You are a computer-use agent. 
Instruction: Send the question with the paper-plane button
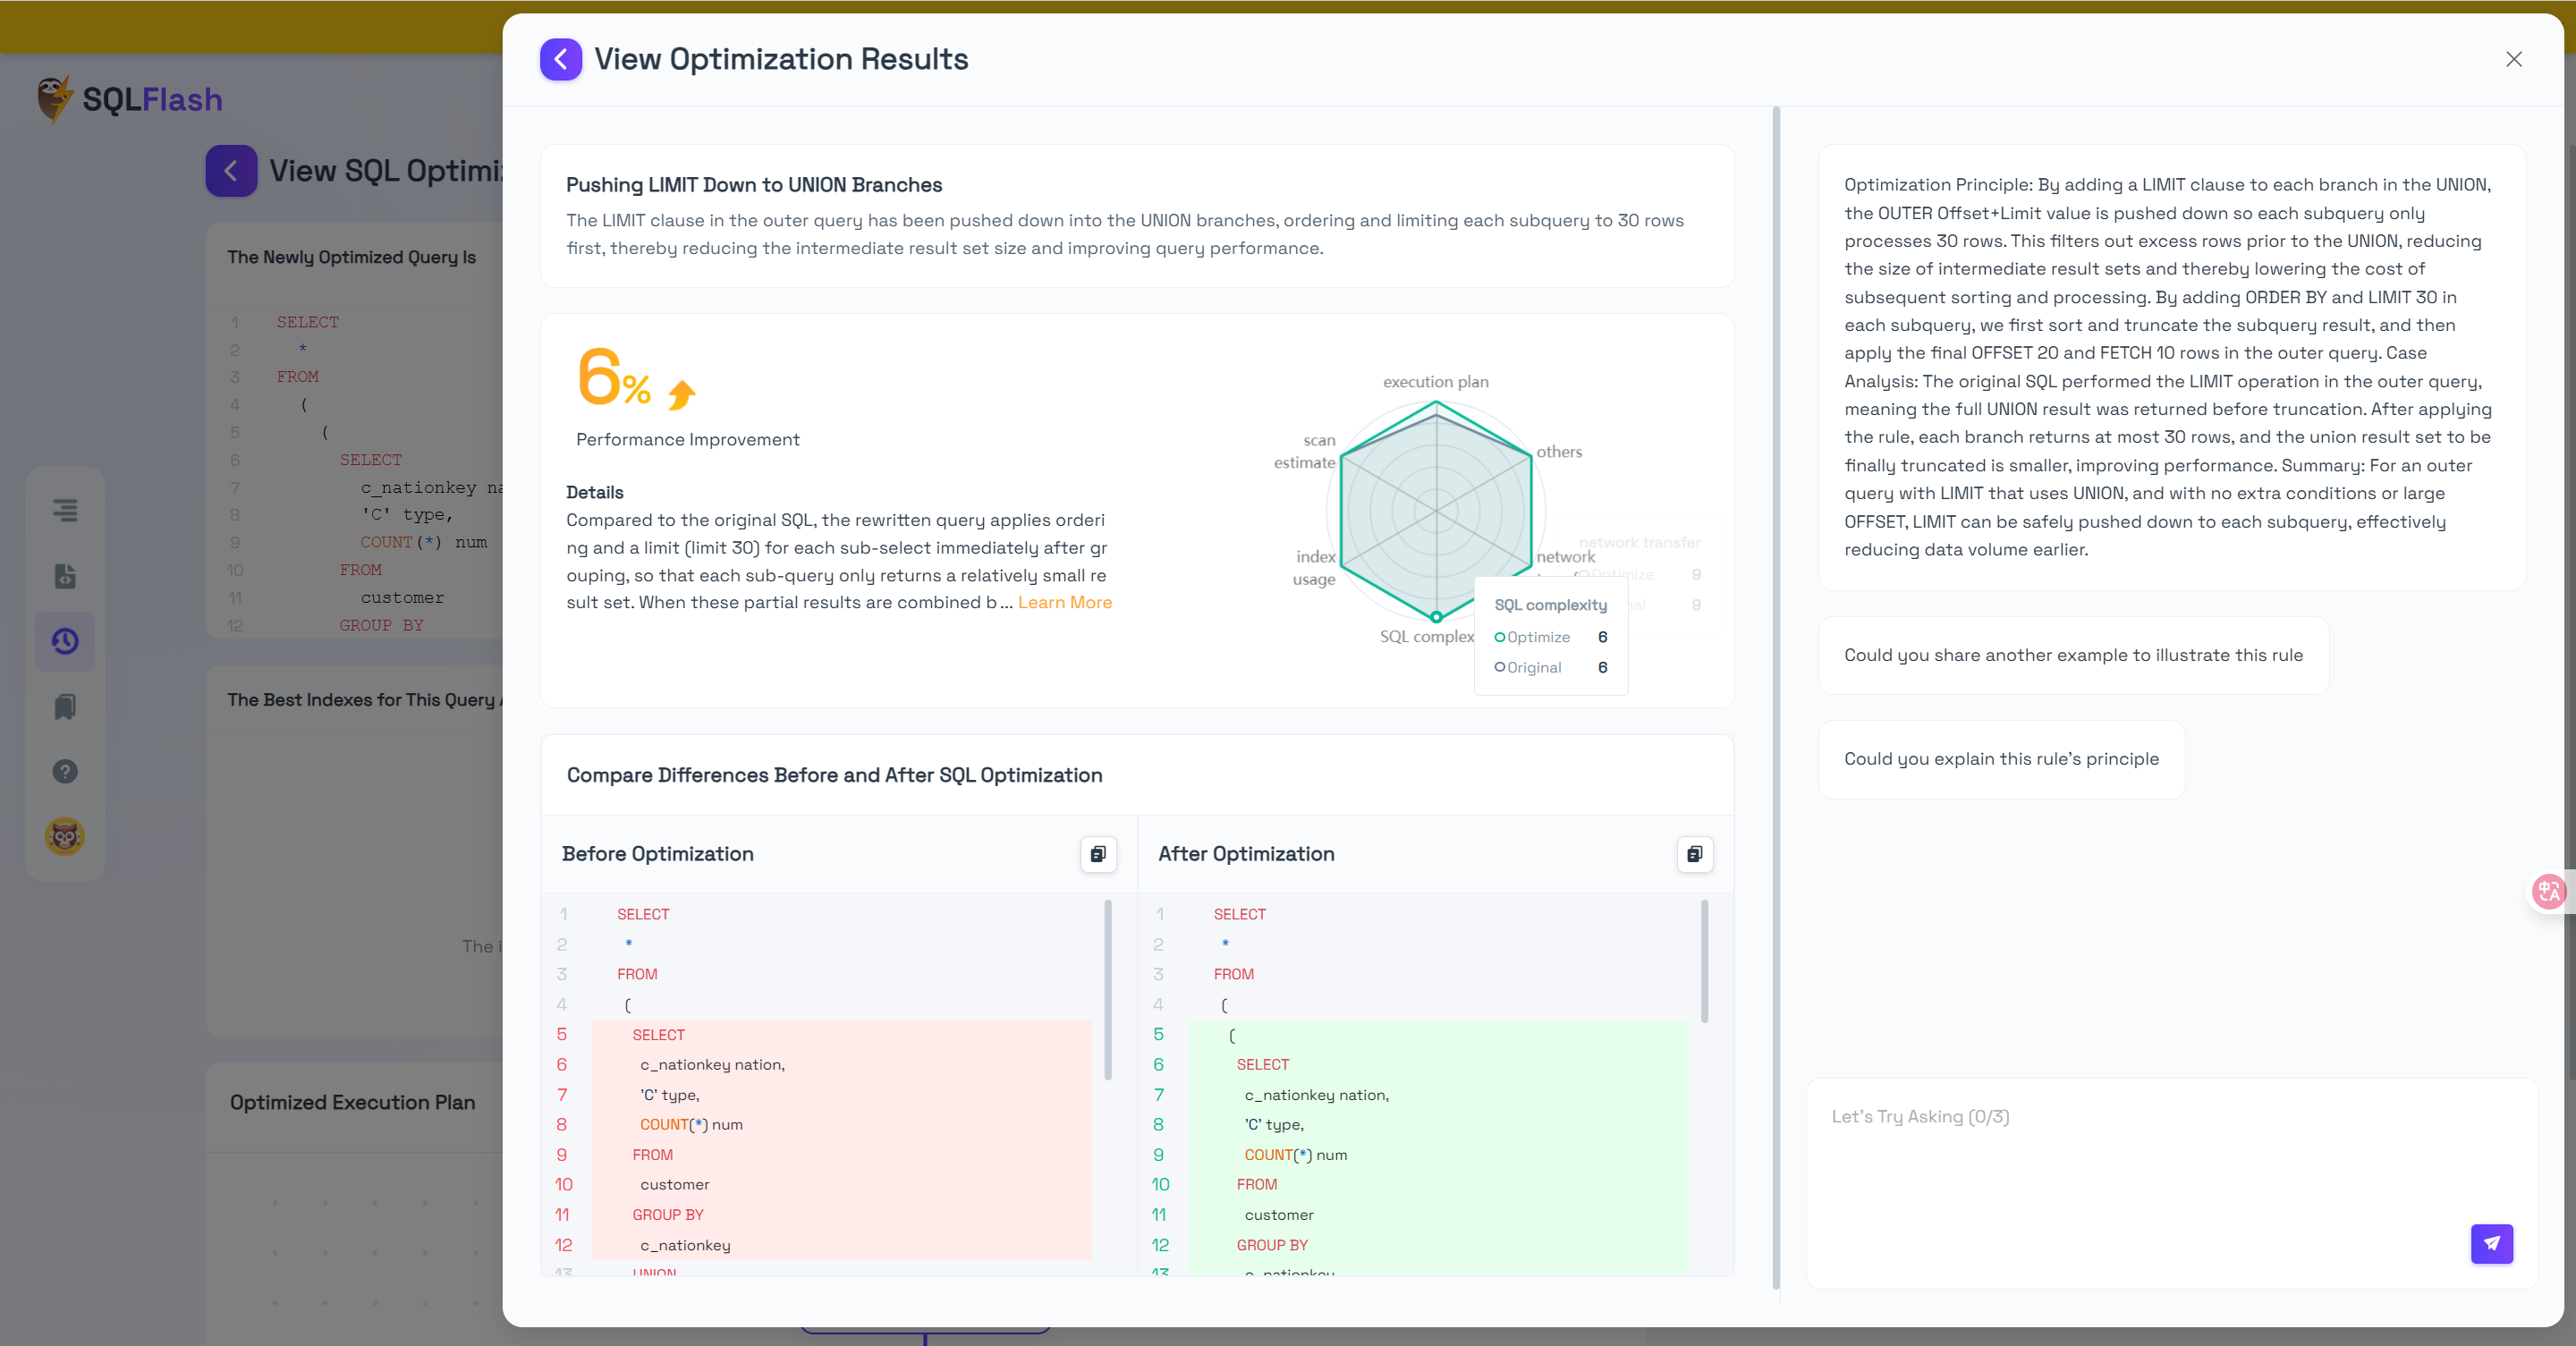2491,1243
